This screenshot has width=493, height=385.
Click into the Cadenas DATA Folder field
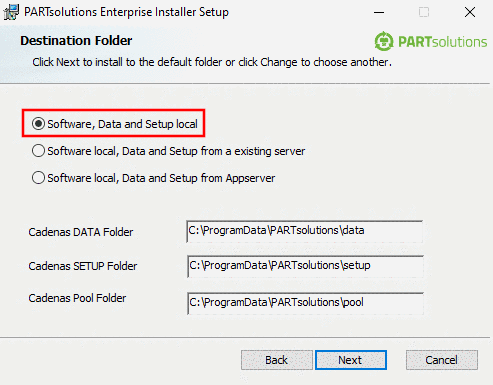[x=304, y=231]
